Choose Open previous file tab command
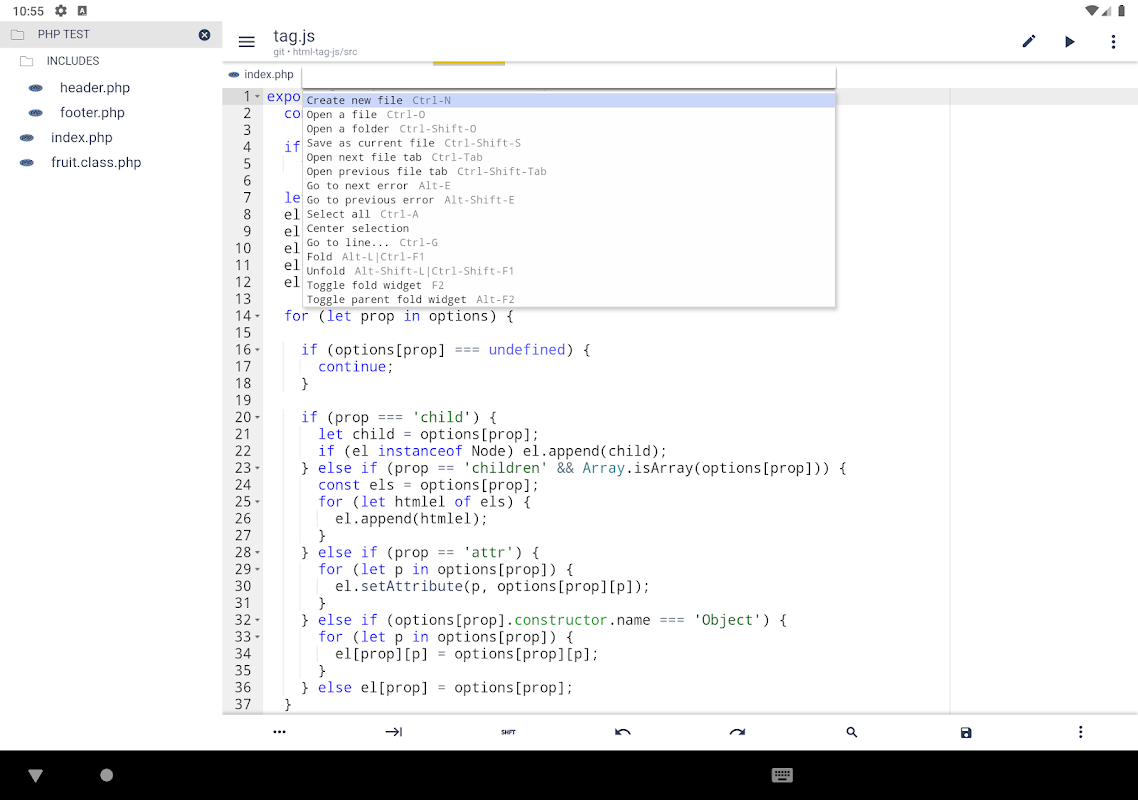This screenshot has height=800, width=1138. pos(569,171)
